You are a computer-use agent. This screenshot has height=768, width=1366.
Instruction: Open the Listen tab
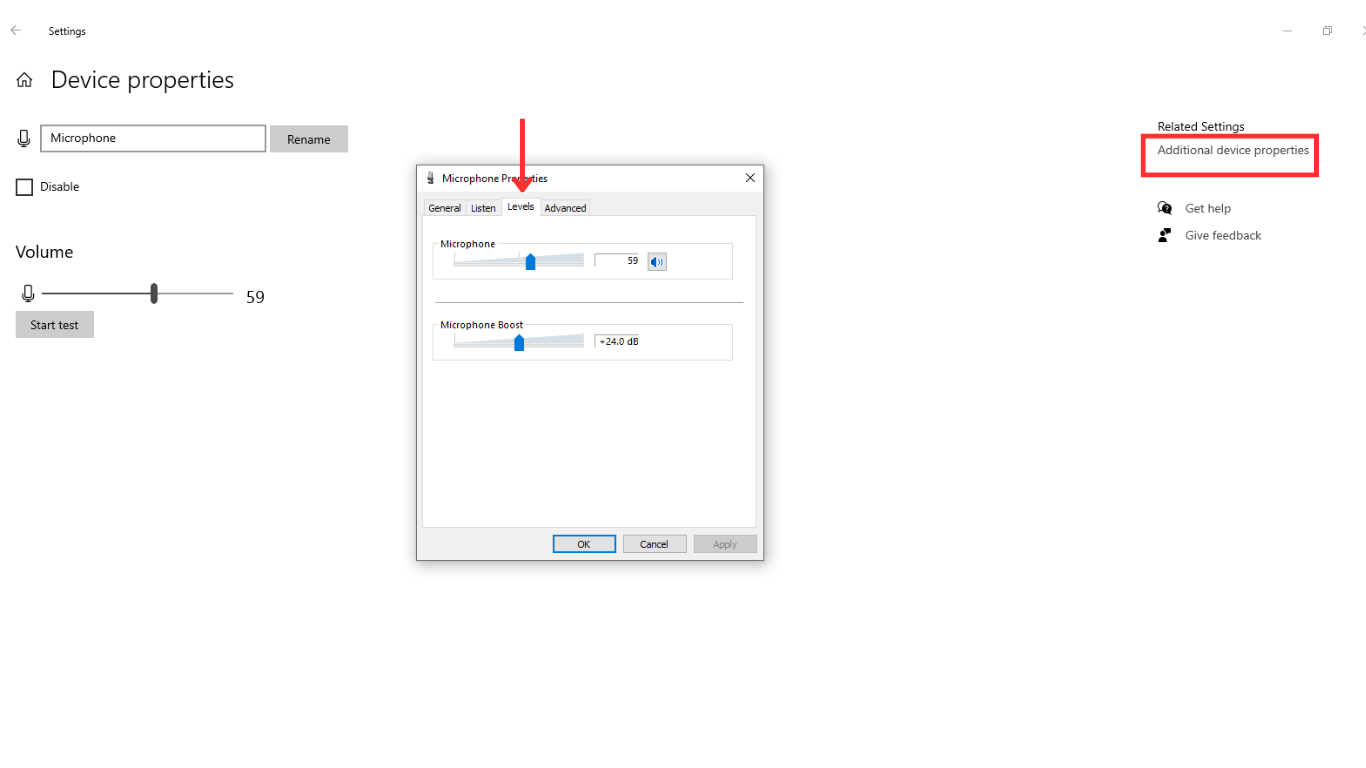coord(483,208)
